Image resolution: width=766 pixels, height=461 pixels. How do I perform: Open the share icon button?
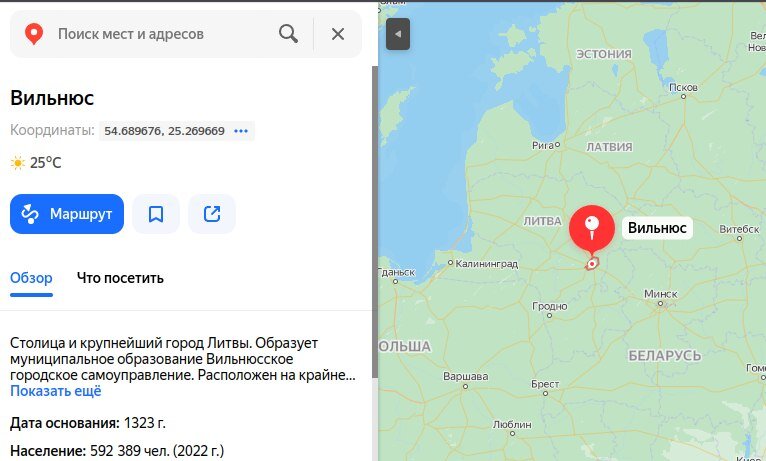pyautogui.click(x=212, y=214)
